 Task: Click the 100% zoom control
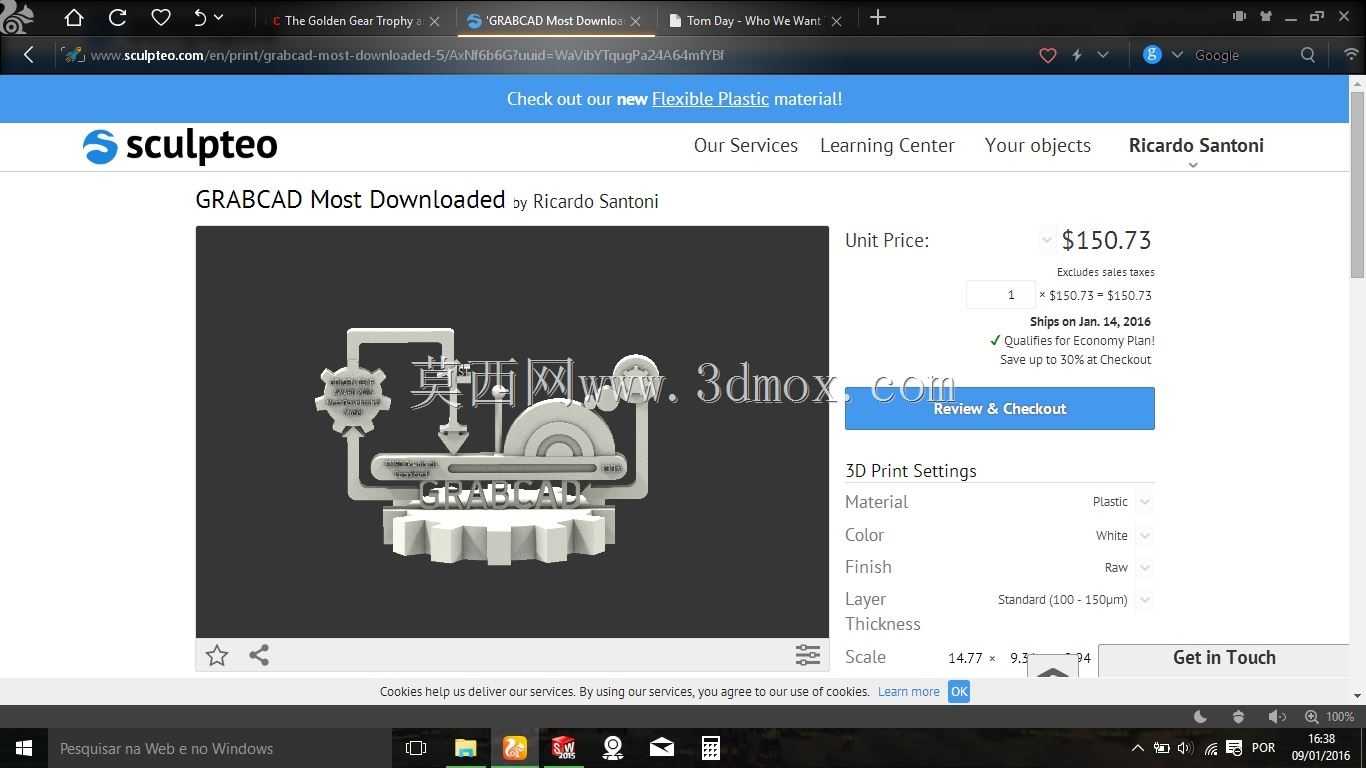pyautogui.click(x=1329, y=716)
